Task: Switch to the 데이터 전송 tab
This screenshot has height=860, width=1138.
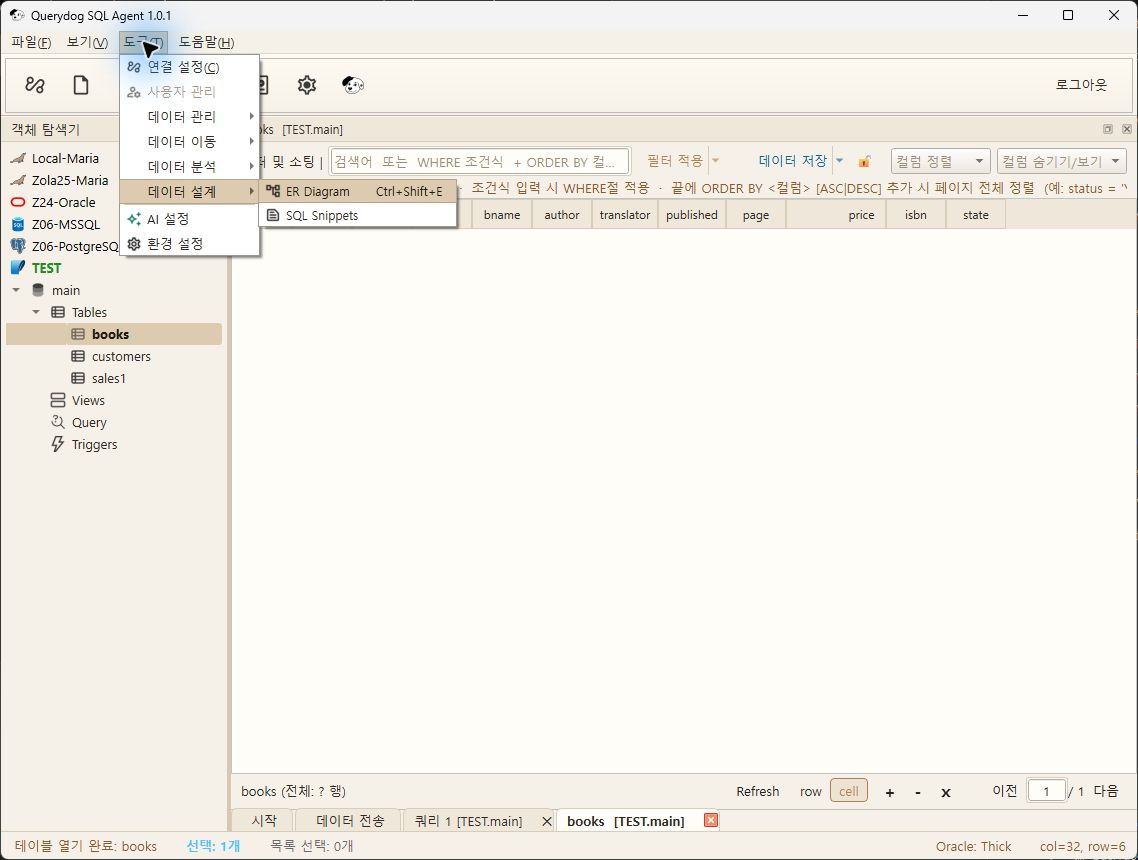Action: click(x=350, y=821)
